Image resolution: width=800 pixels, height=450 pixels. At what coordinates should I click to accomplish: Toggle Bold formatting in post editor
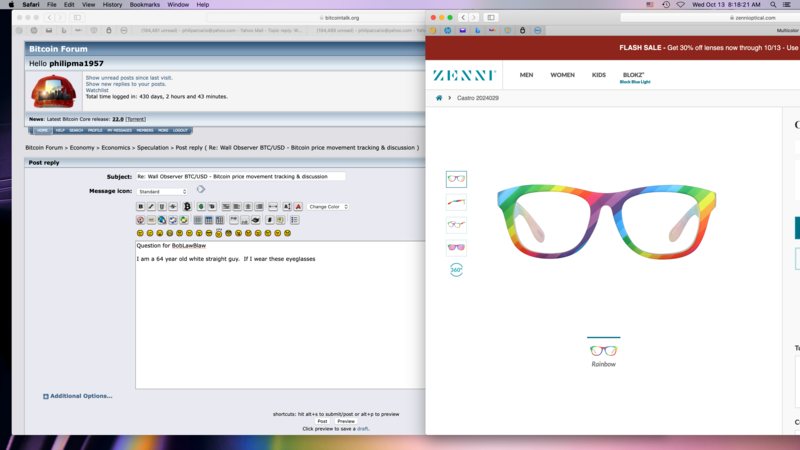coord(140,207)
